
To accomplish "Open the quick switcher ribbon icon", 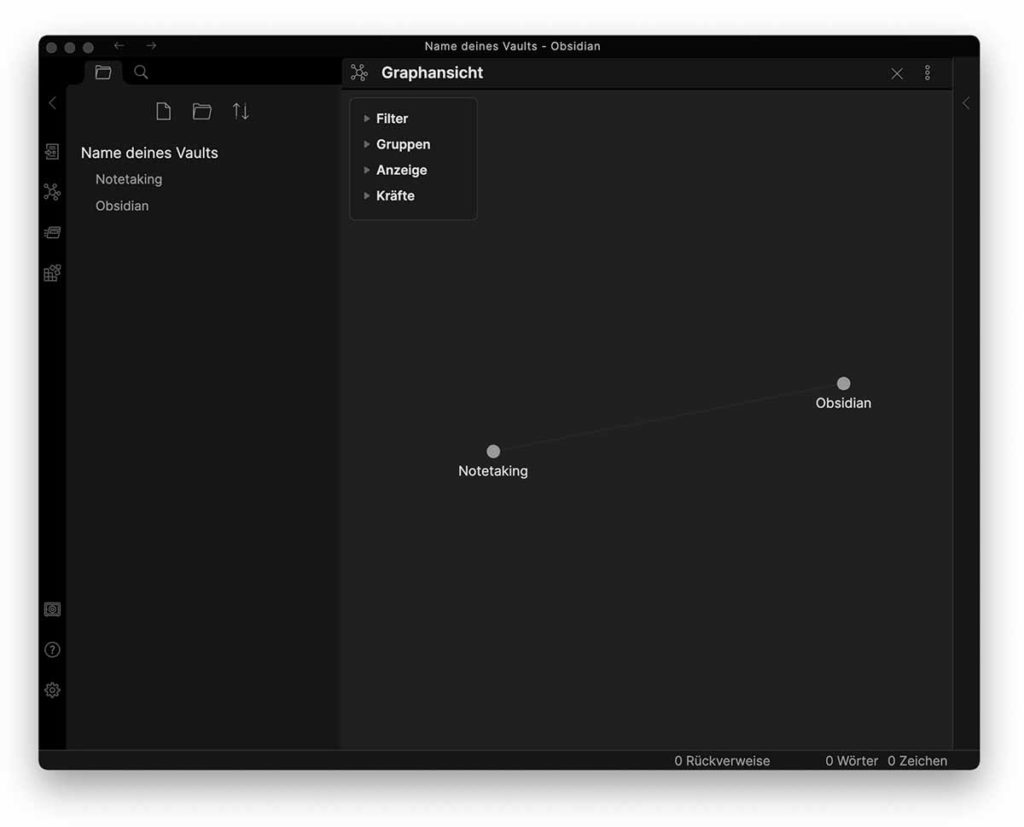I will [52, 152].
